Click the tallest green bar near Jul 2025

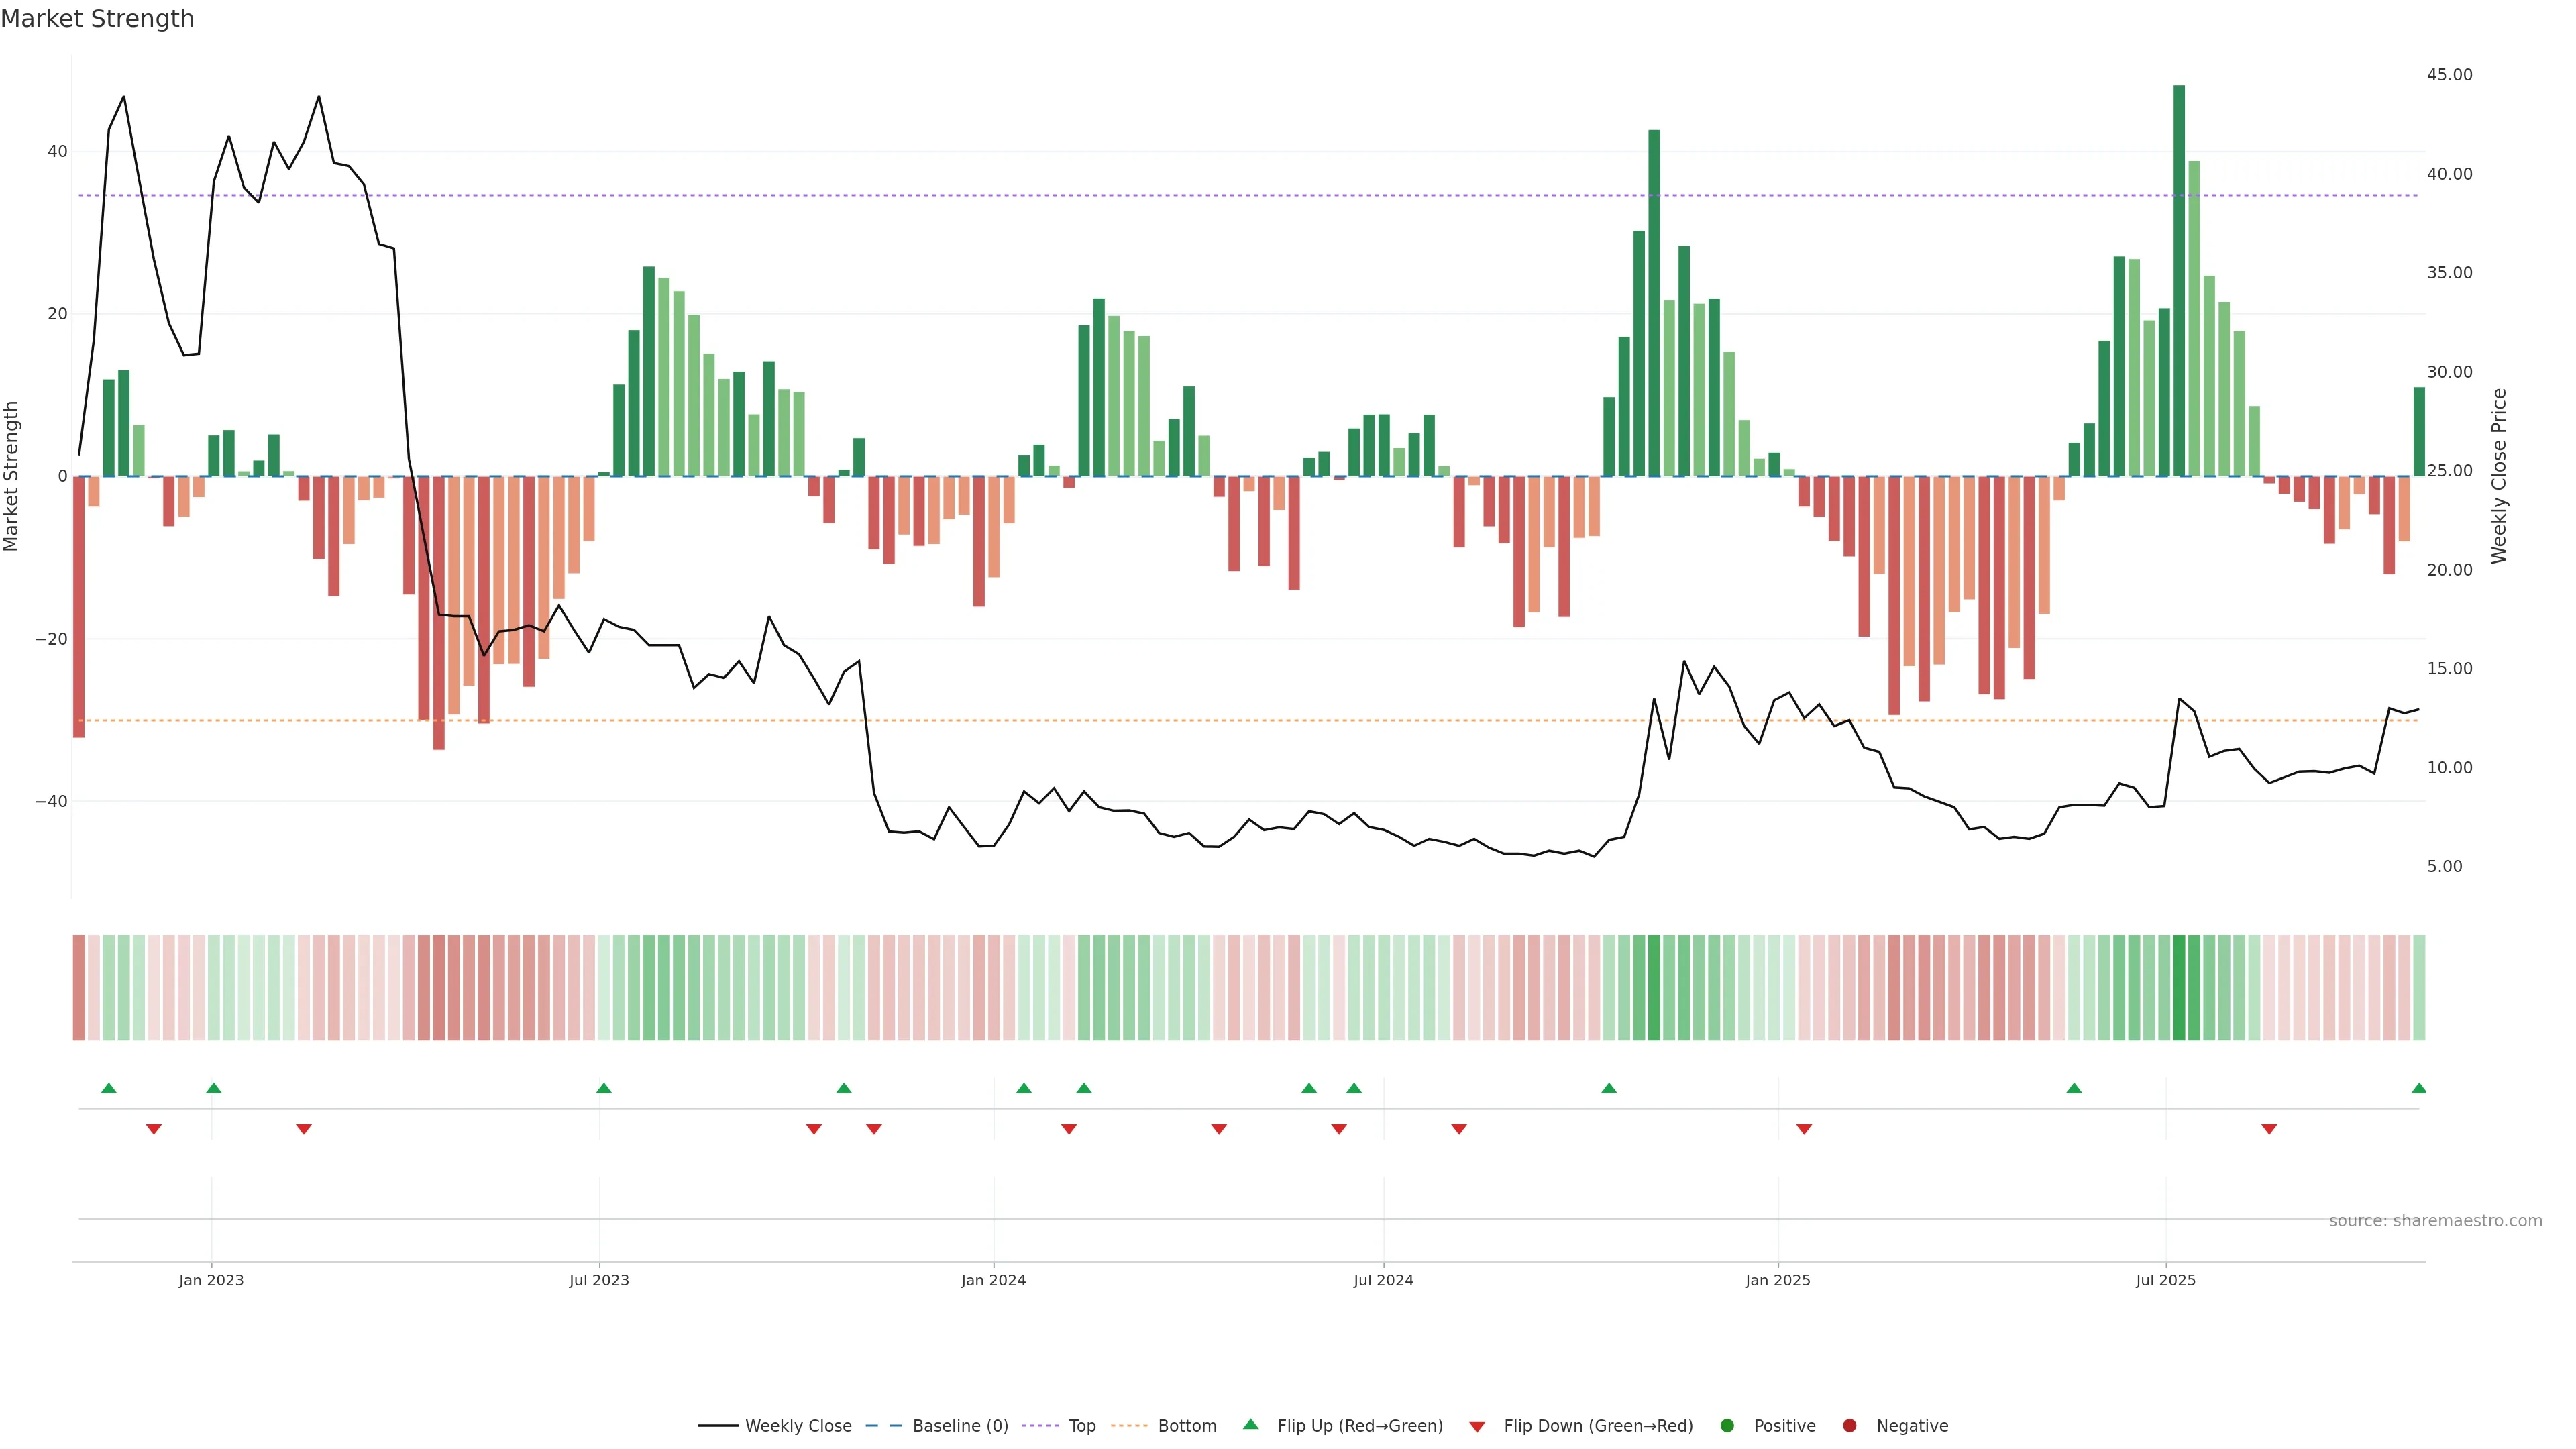coord(2179,280)
